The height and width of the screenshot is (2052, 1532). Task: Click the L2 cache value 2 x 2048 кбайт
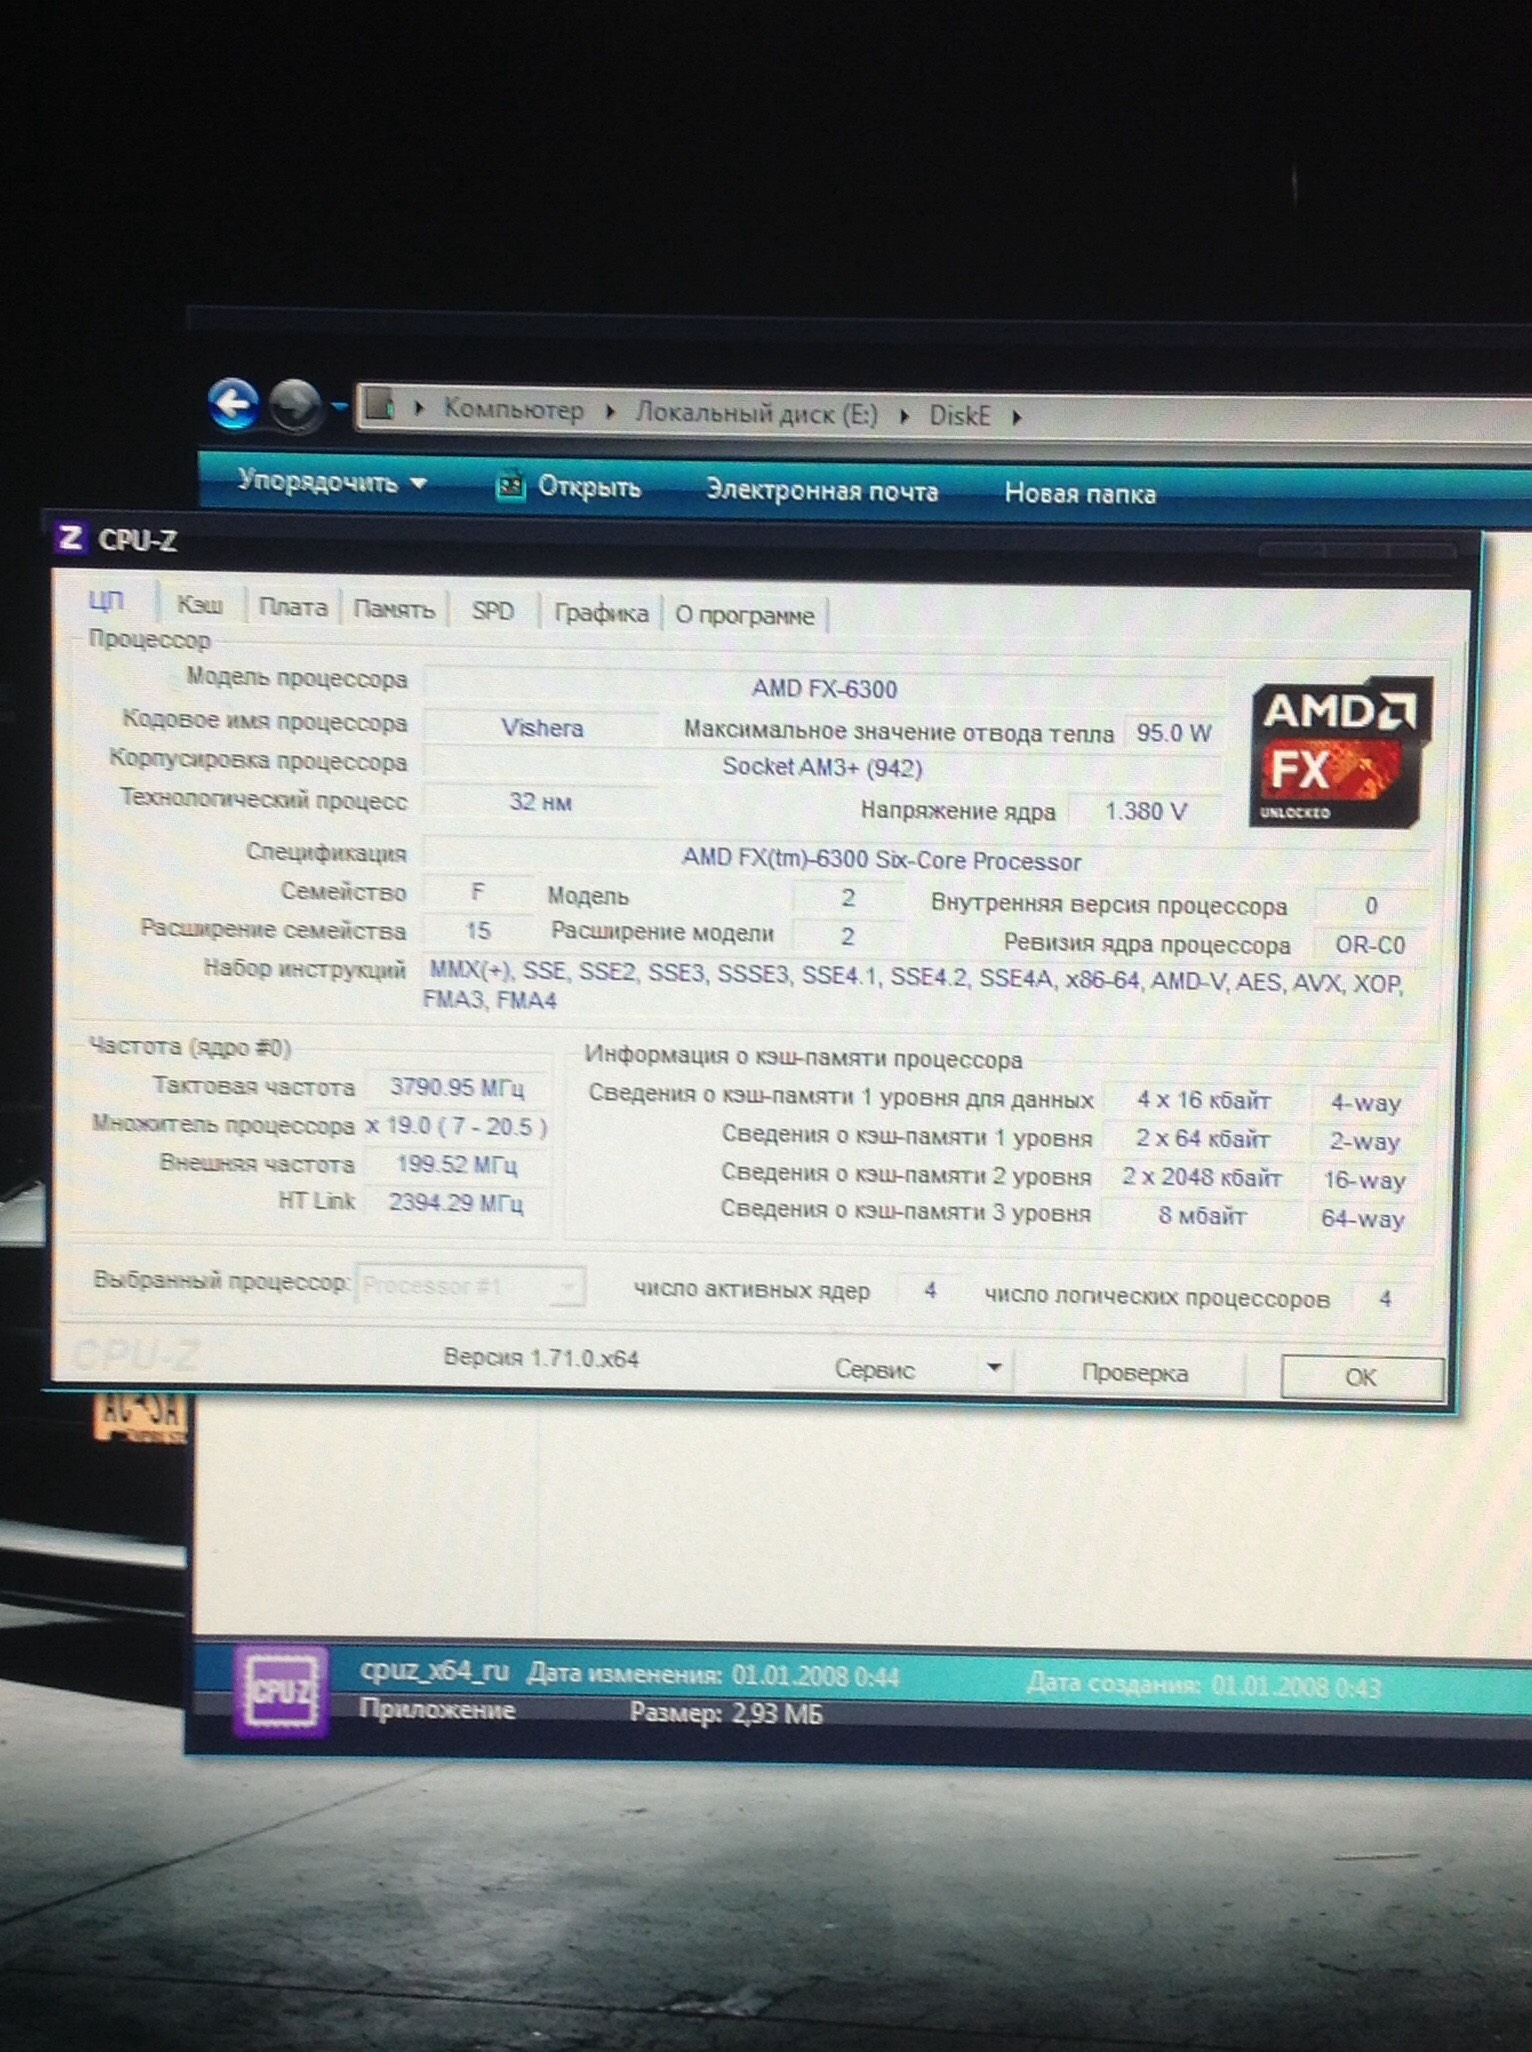coord(1202,1177)
